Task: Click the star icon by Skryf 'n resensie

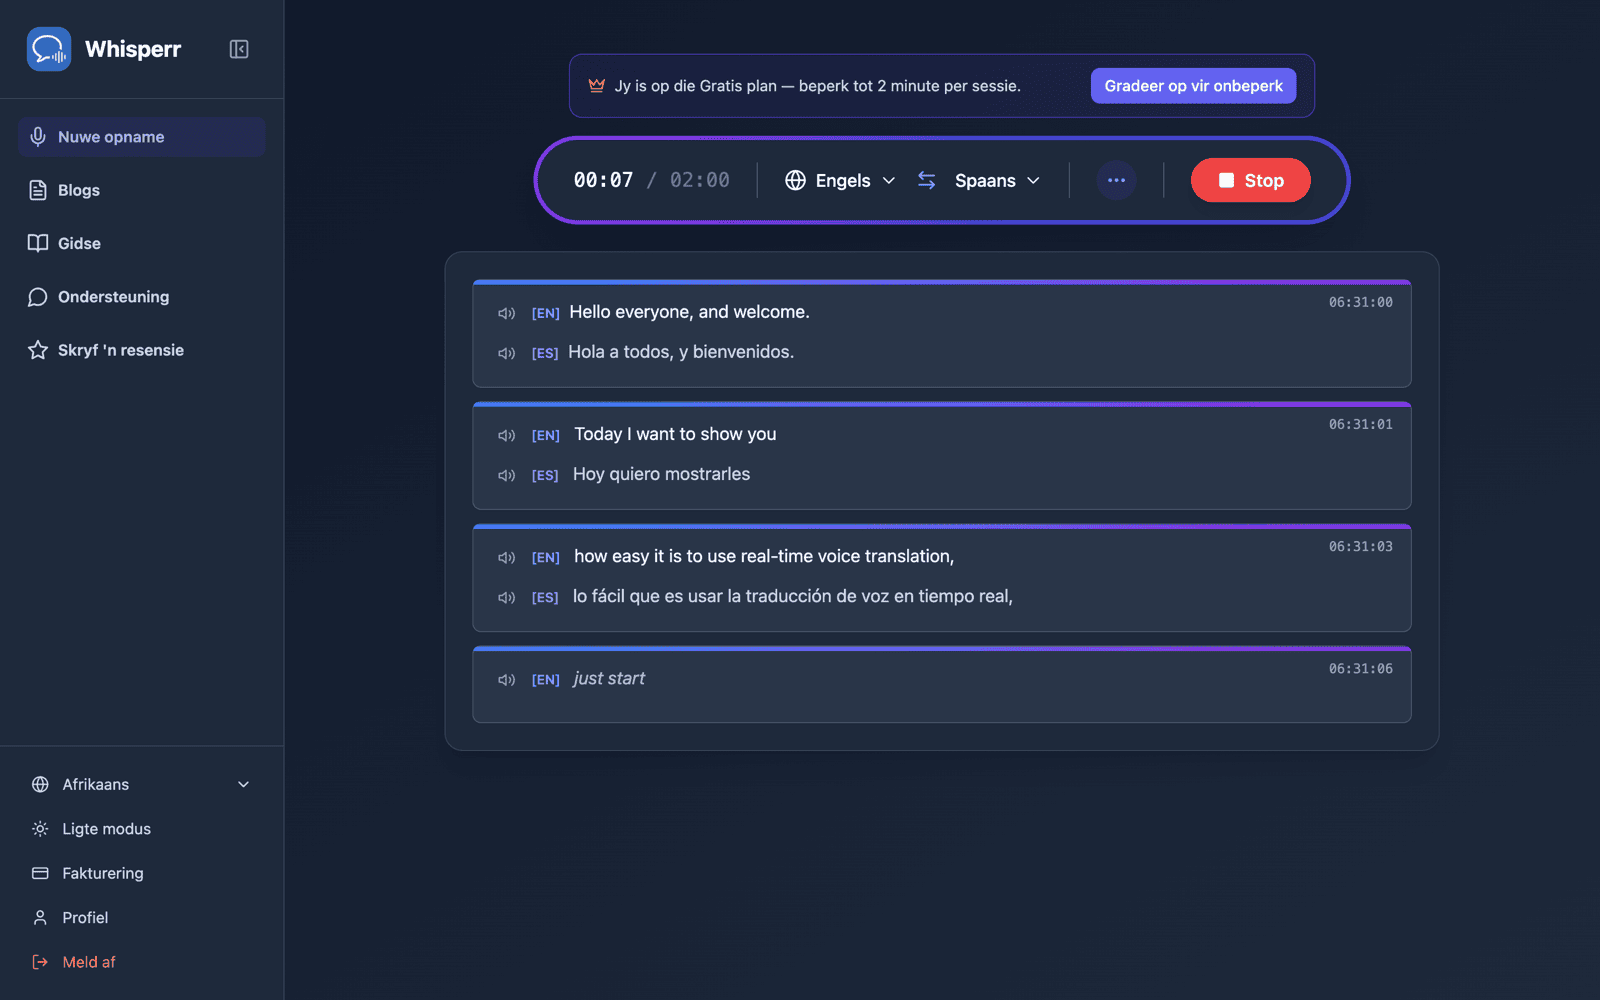Action: coord(38,350)
